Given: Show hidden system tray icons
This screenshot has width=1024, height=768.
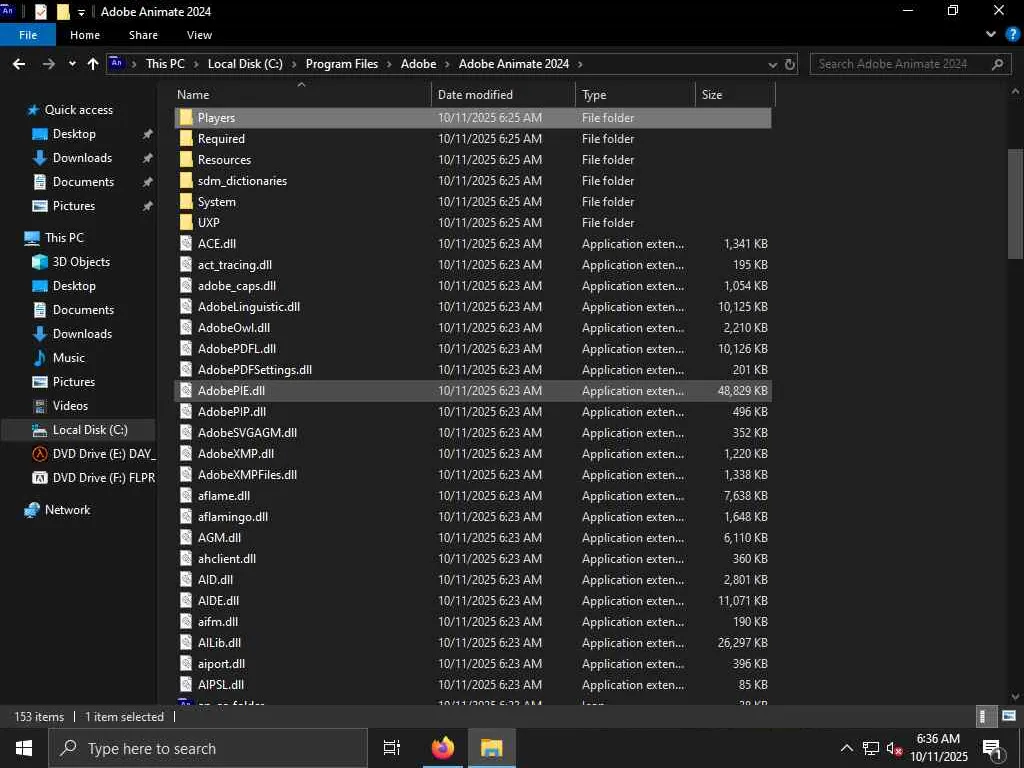Looking at the screenshot, I should tap(846, 748).
